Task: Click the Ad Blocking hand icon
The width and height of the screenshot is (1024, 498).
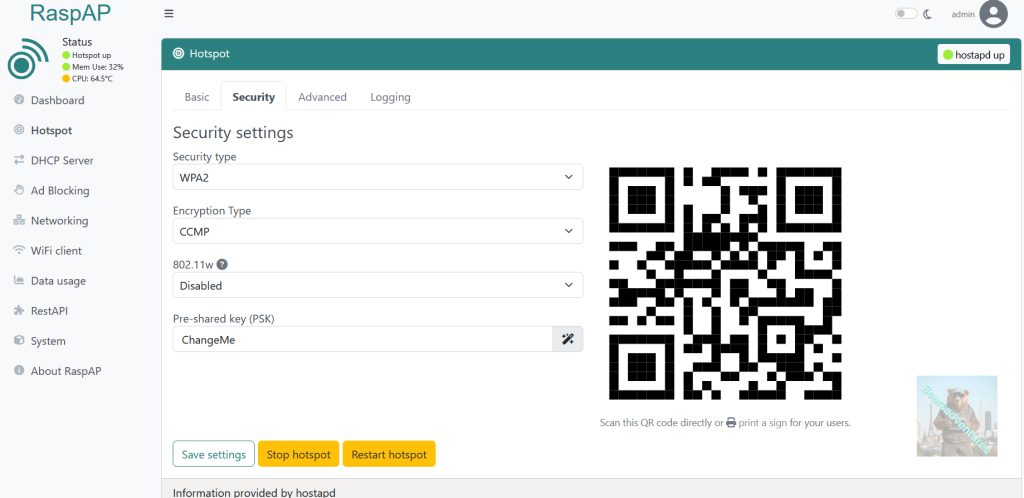Action: coord(19,190)
